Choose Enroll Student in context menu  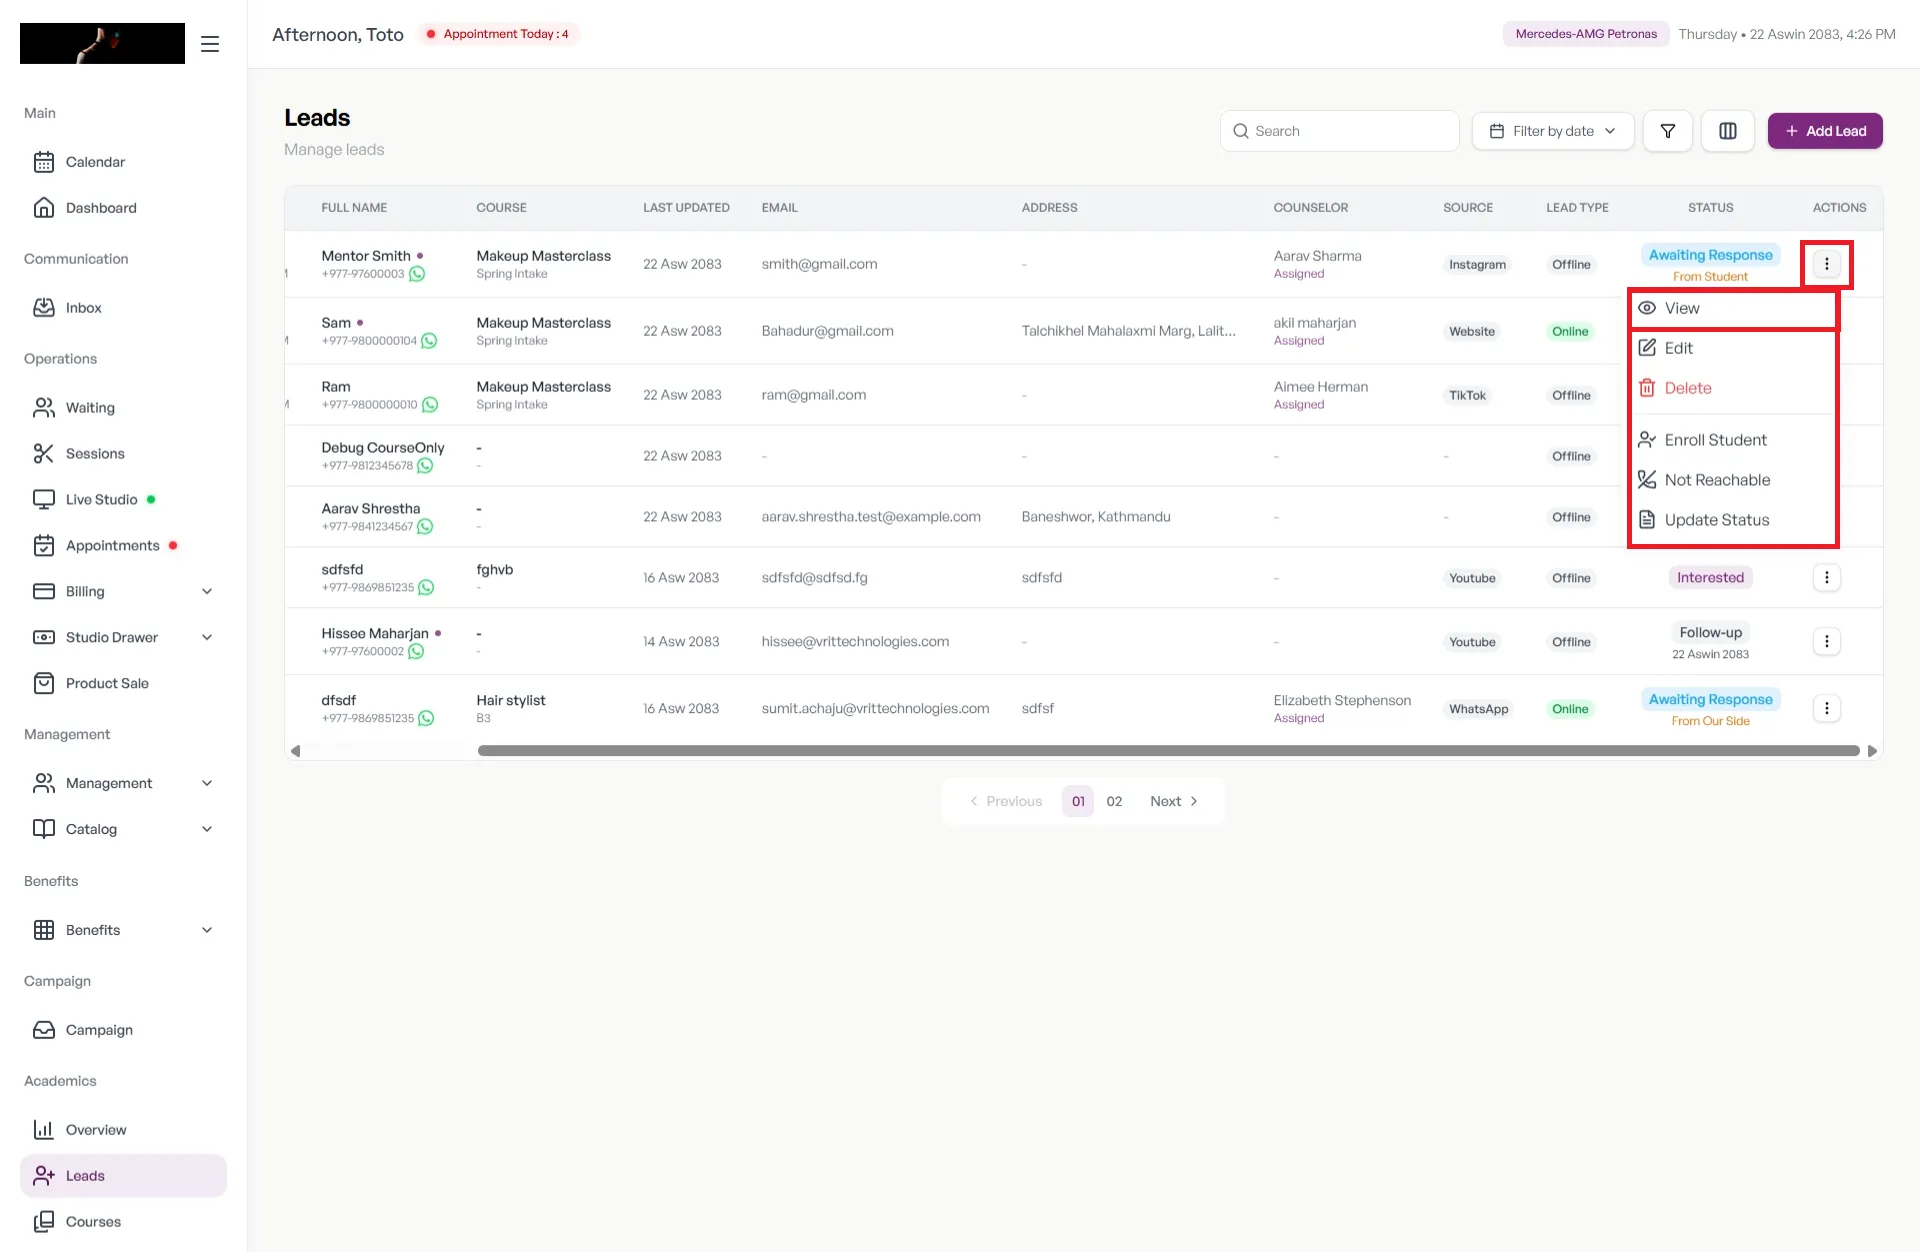(1734, 440)
